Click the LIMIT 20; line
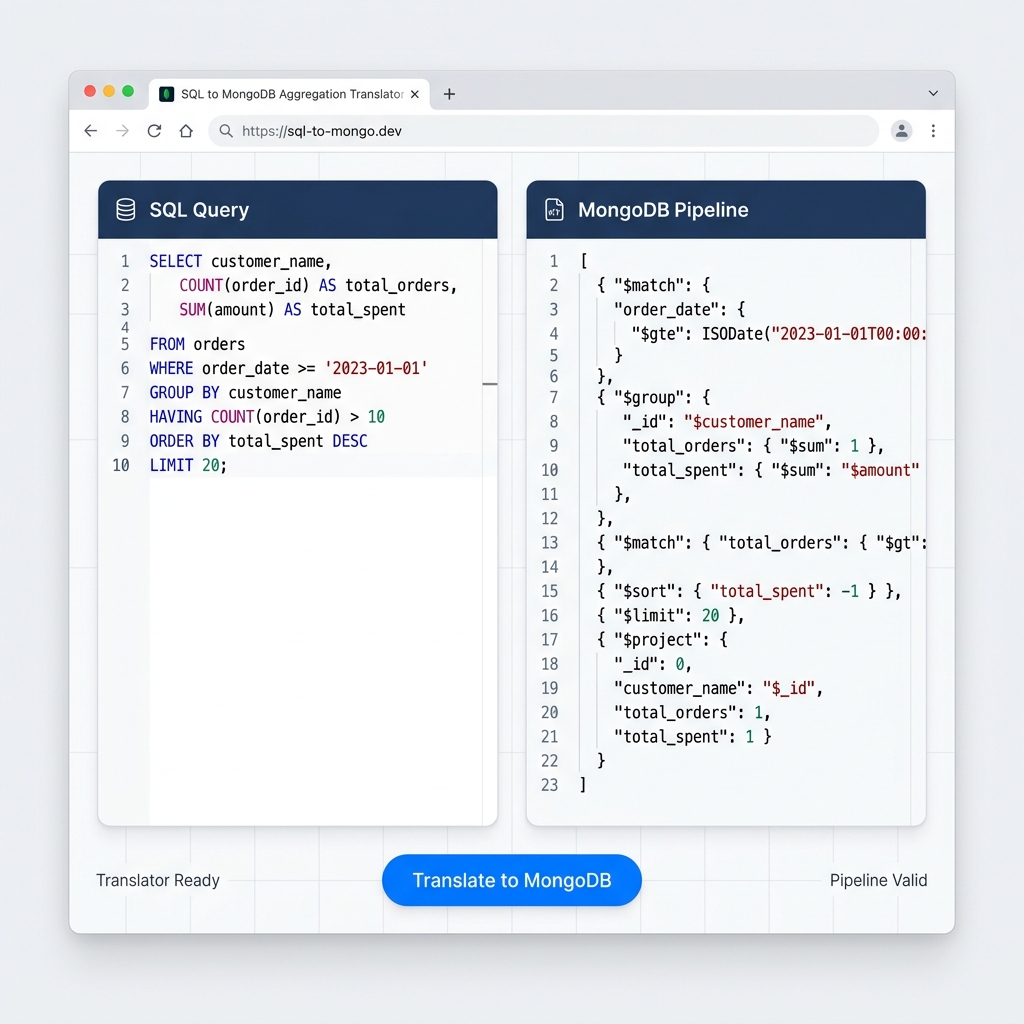This screenshot has height=1024, width=1024. point(188,465)
